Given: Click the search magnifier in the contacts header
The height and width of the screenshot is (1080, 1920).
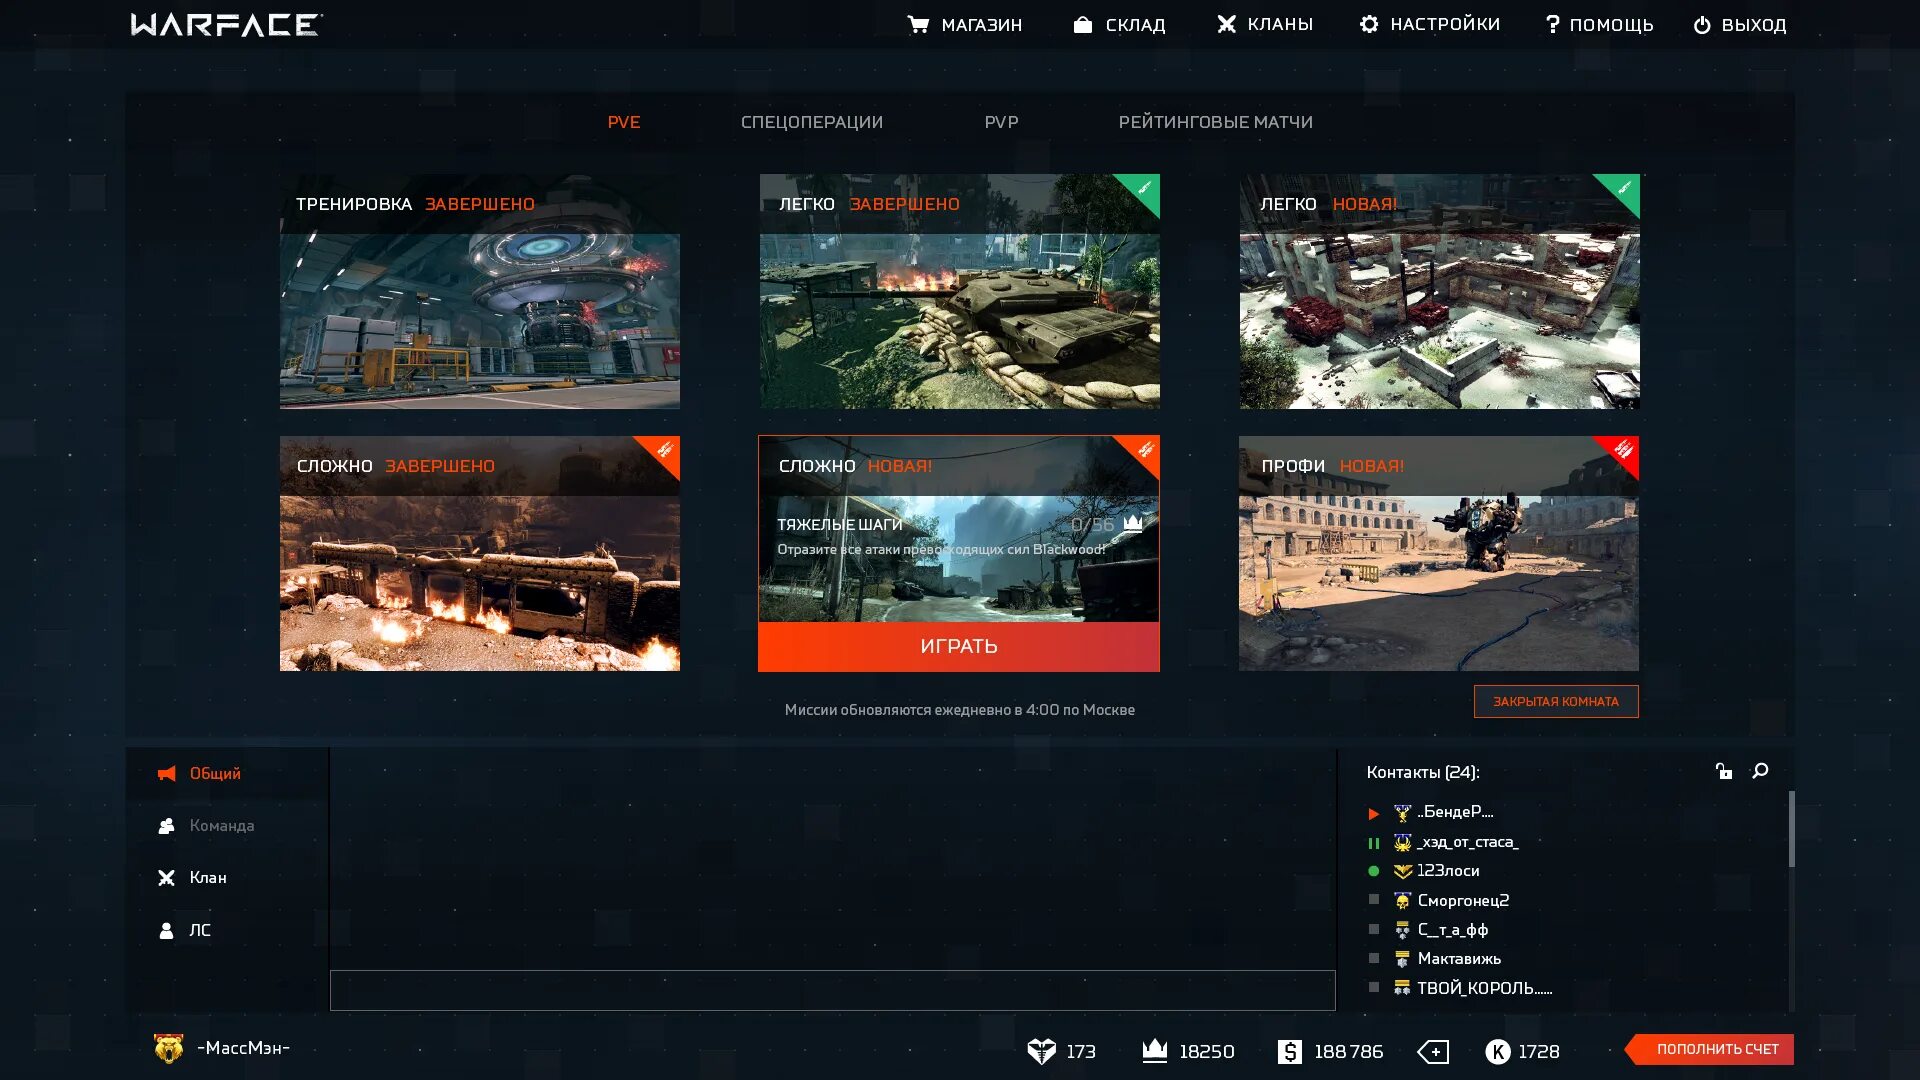Looking at the screenshot, I should [1760, 771].
